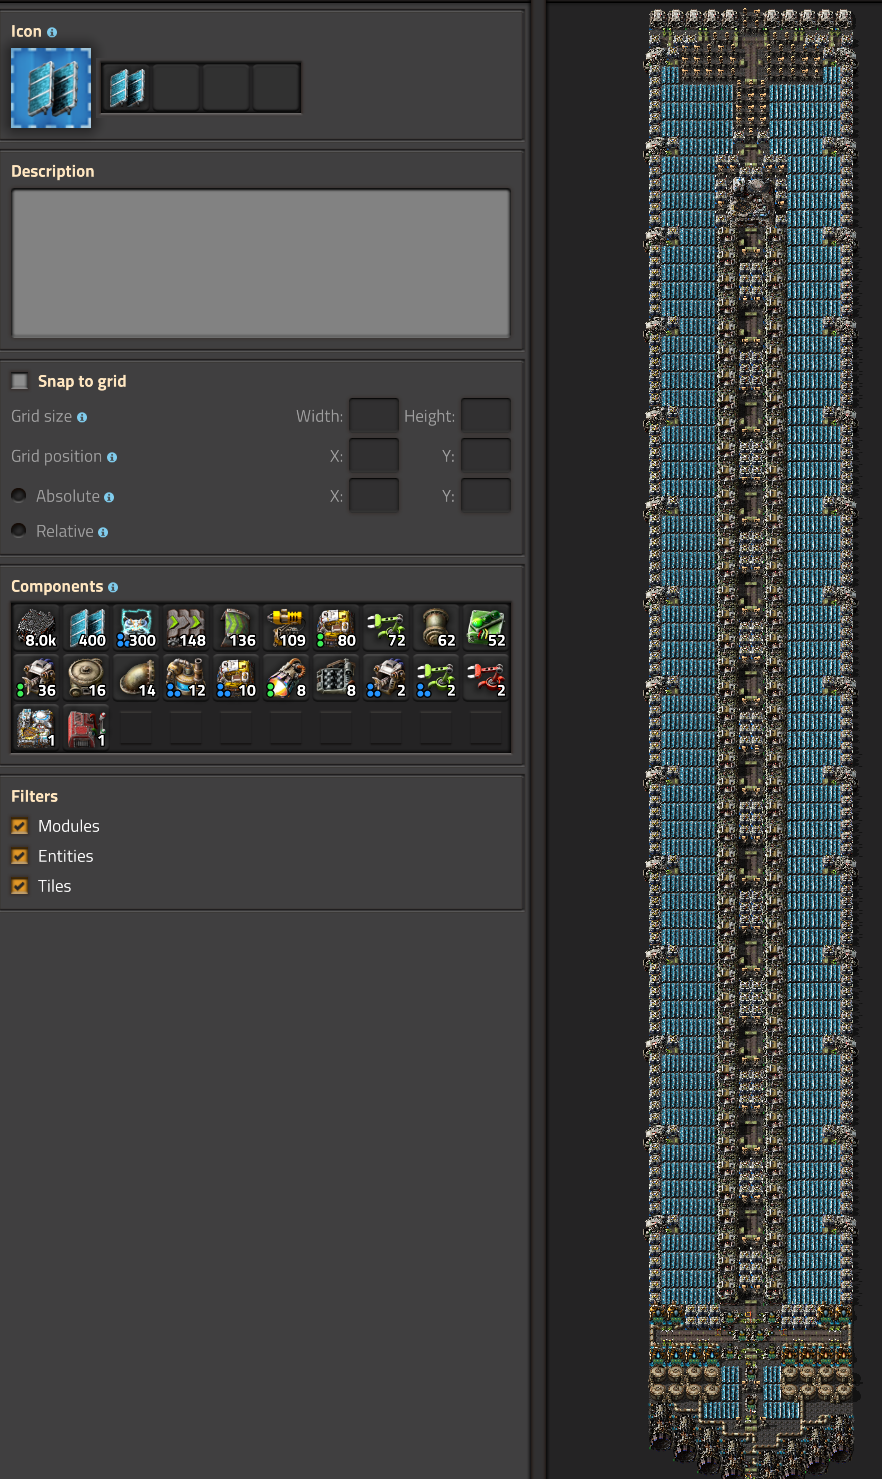This screenshot has height=1479, width=882.
Task: Select the red inserter component with count 2
Action: [x=486, y=678]
